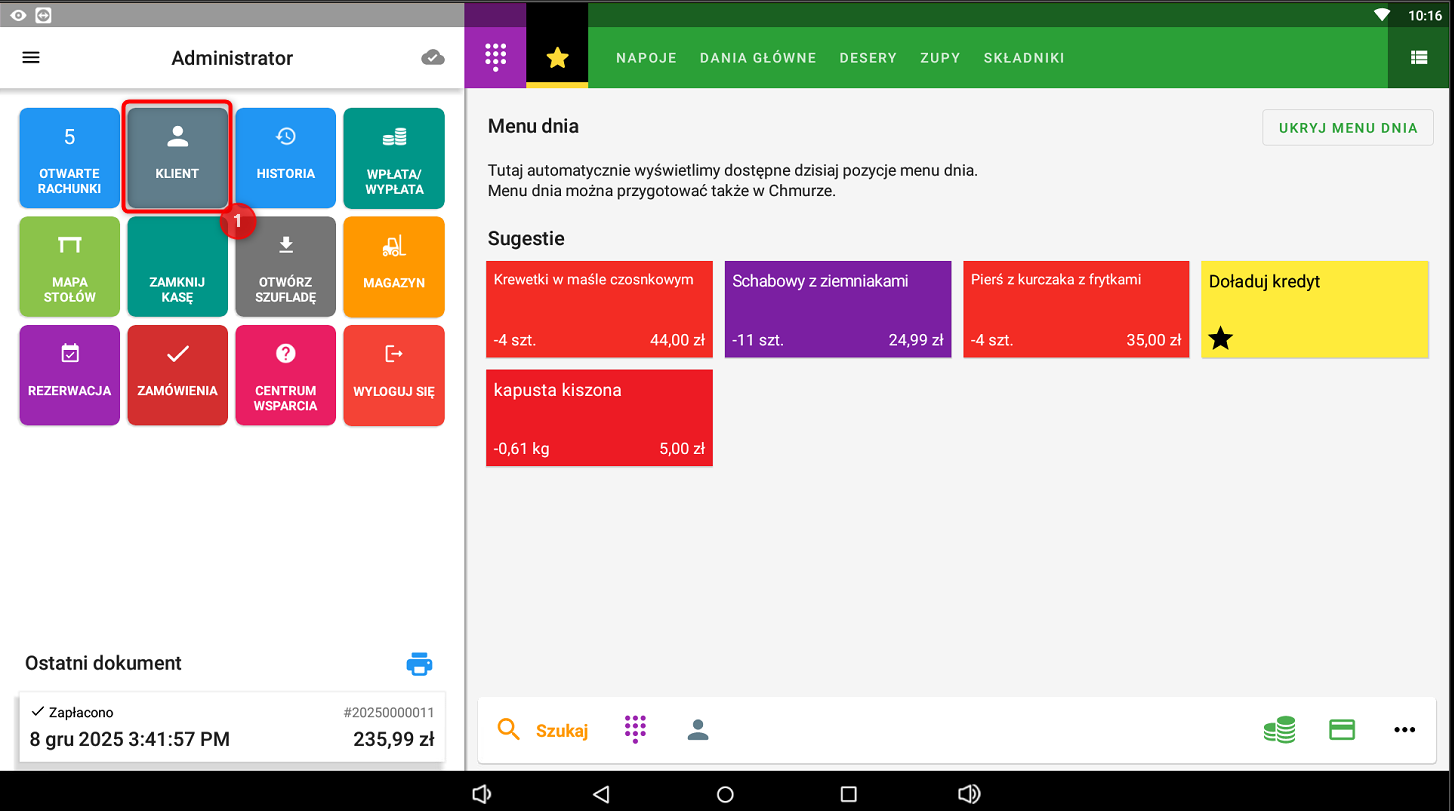This screenshot has width=1454, height=811.
Task: Open keypad icon in bottom search bar
Action: [635, 730]
